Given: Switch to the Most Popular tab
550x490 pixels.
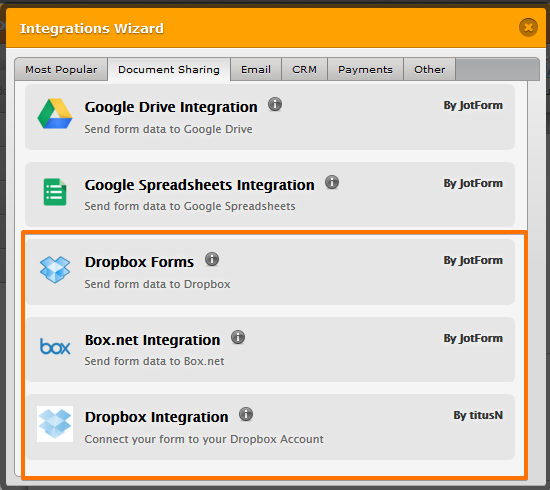Looking at the screenshot, I should 61,69.
